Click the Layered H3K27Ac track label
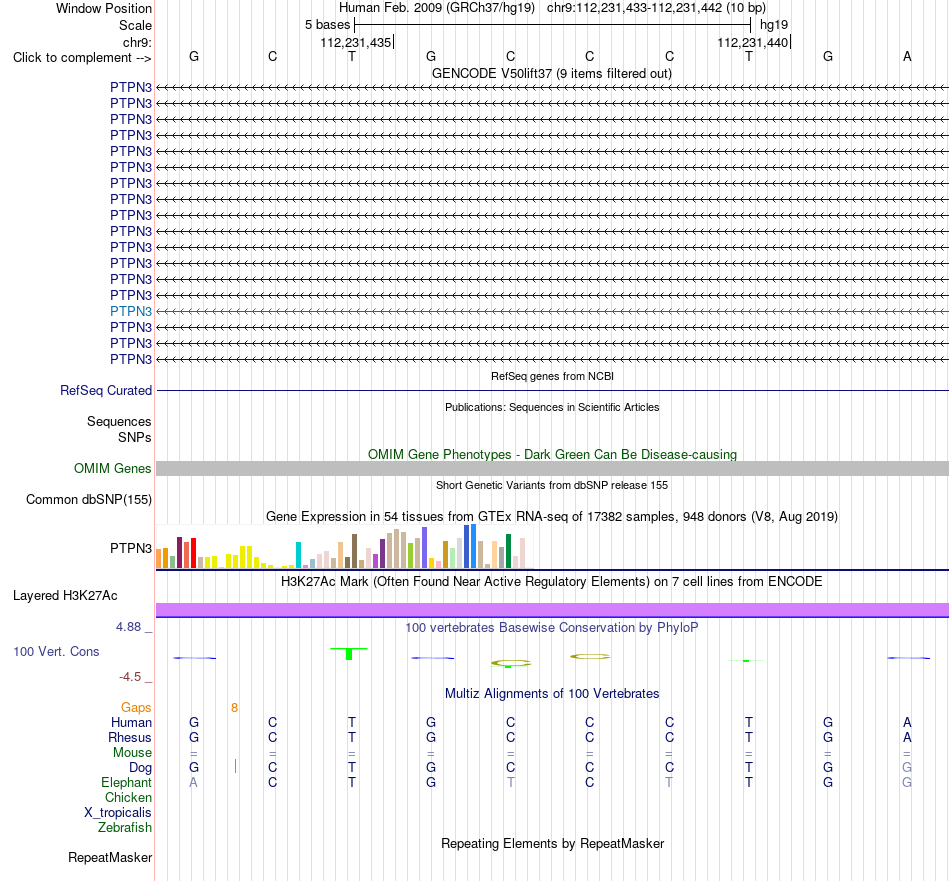 (65, 596)
